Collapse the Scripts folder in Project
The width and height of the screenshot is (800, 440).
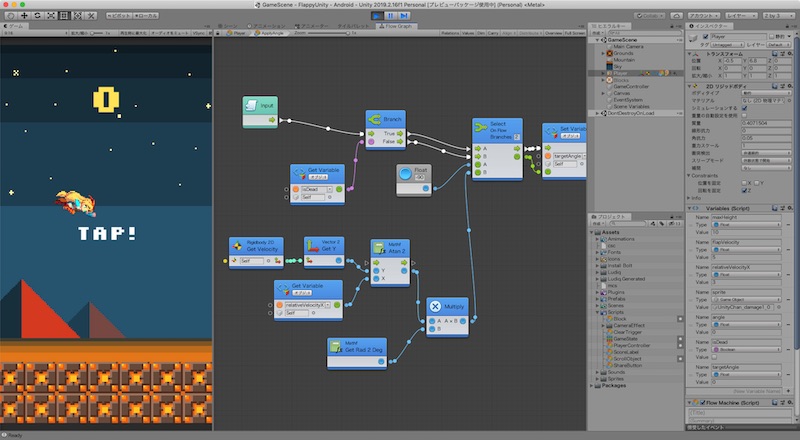coord(597,312)
